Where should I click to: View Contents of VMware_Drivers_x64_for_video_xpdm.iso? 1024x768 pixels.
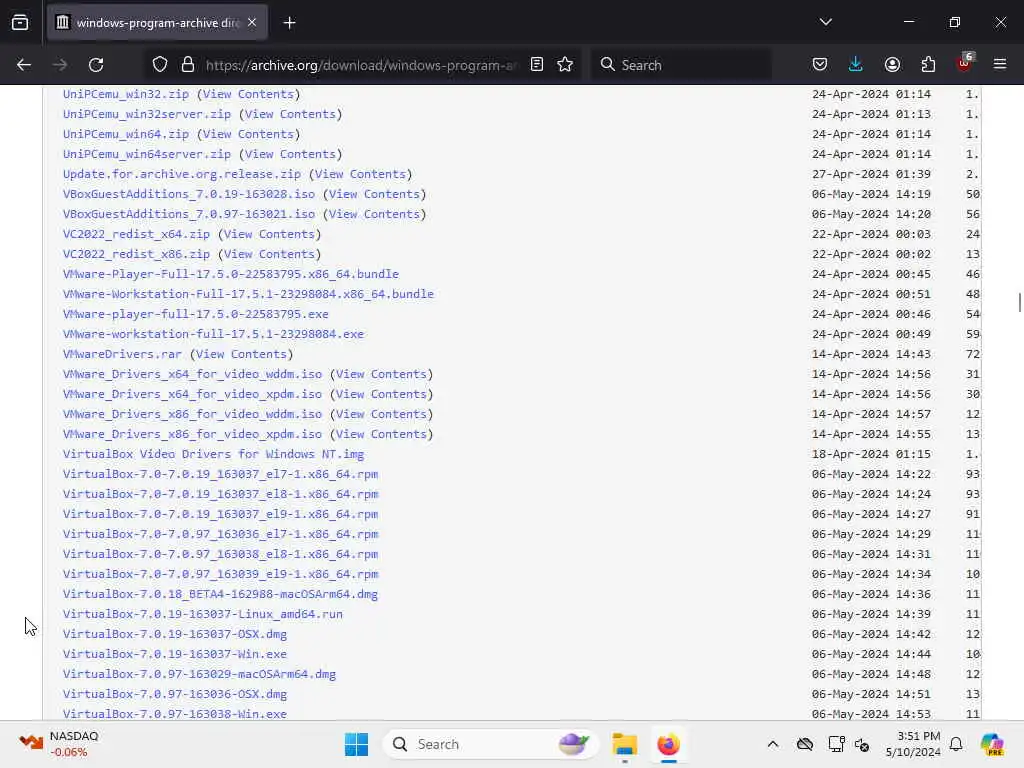click(x=381, y=394)
